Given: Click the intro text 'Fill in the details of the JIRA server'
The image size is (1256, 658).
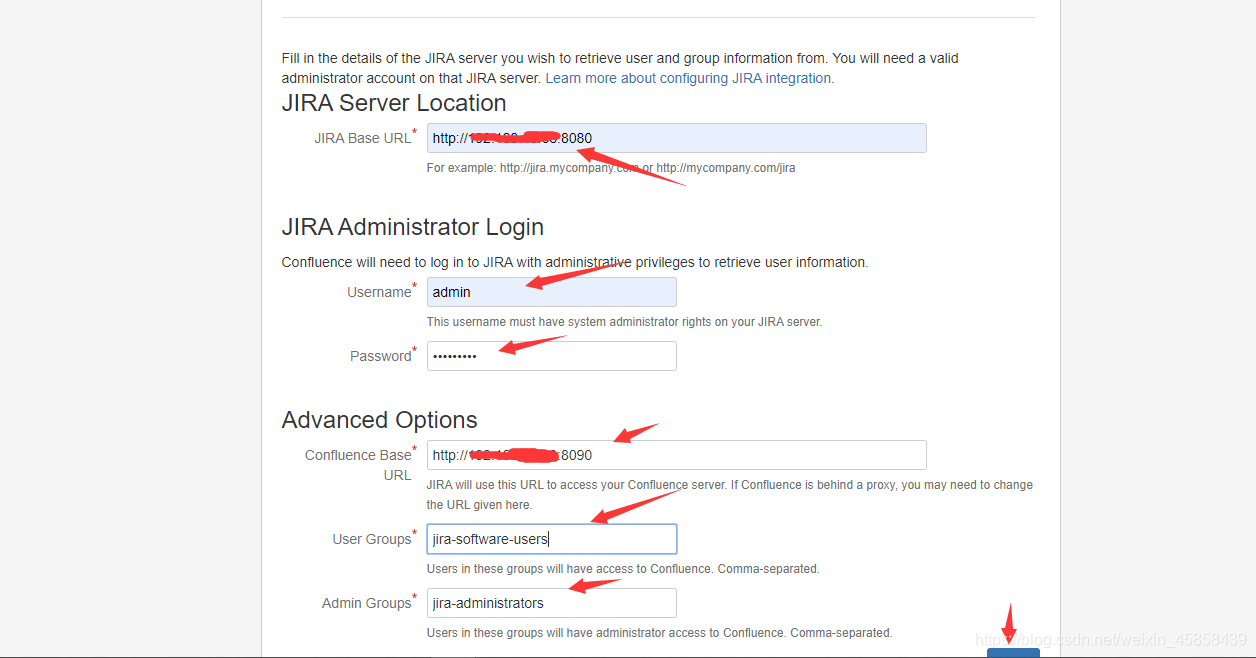Looking at the screenshot, I should tap(620, 68).
